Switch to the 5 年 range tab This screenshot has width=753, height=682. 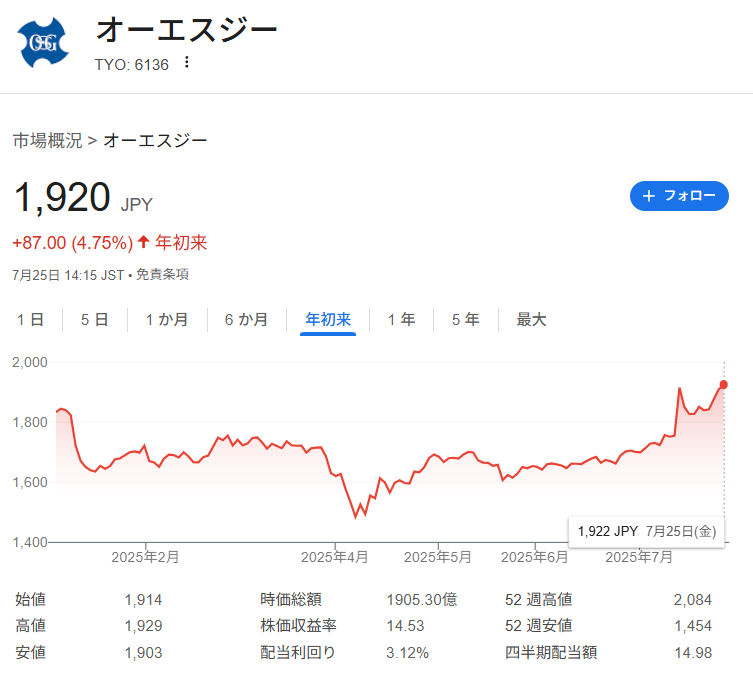pos(465,320)
